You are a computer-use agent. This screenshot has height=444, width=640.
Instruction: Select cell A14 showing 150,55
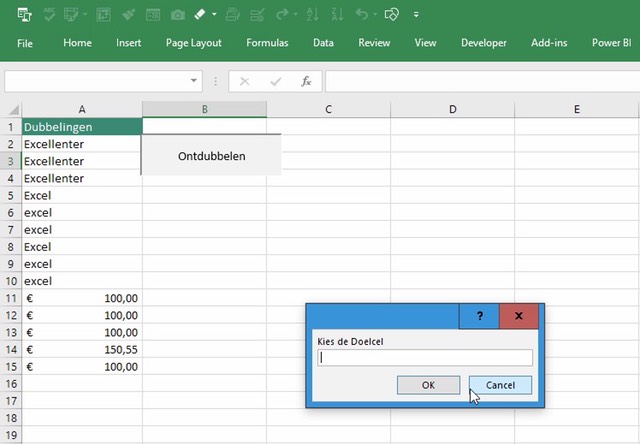point(82,350)
